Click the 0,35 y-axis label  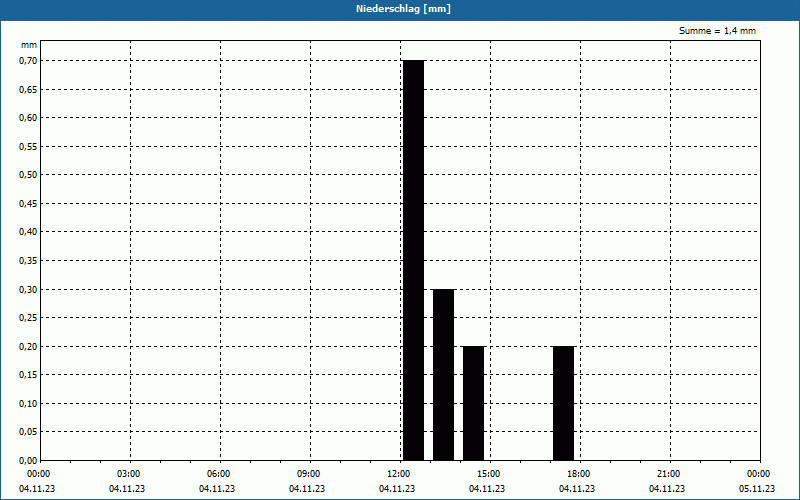(29, 261)
